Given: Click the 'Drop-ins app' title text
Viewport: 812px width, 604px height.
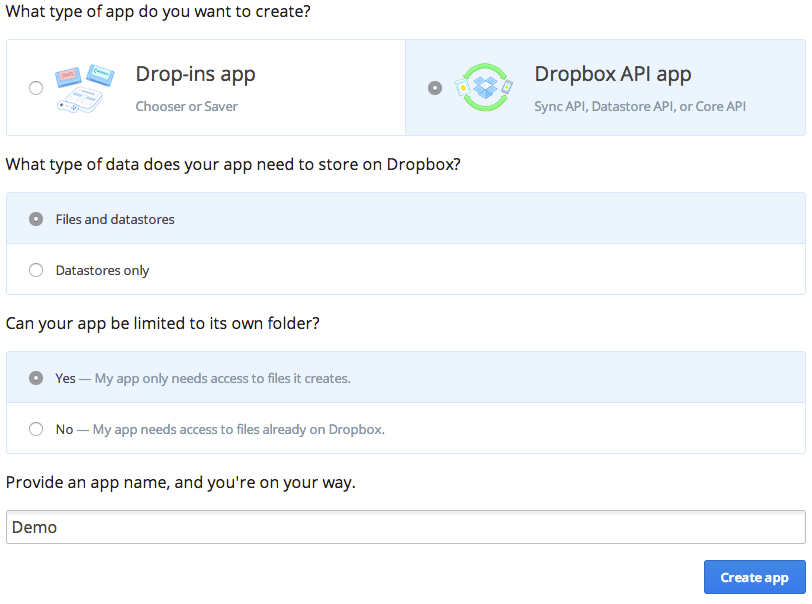Looking at the screenshot, I should (x=195, y=74).
